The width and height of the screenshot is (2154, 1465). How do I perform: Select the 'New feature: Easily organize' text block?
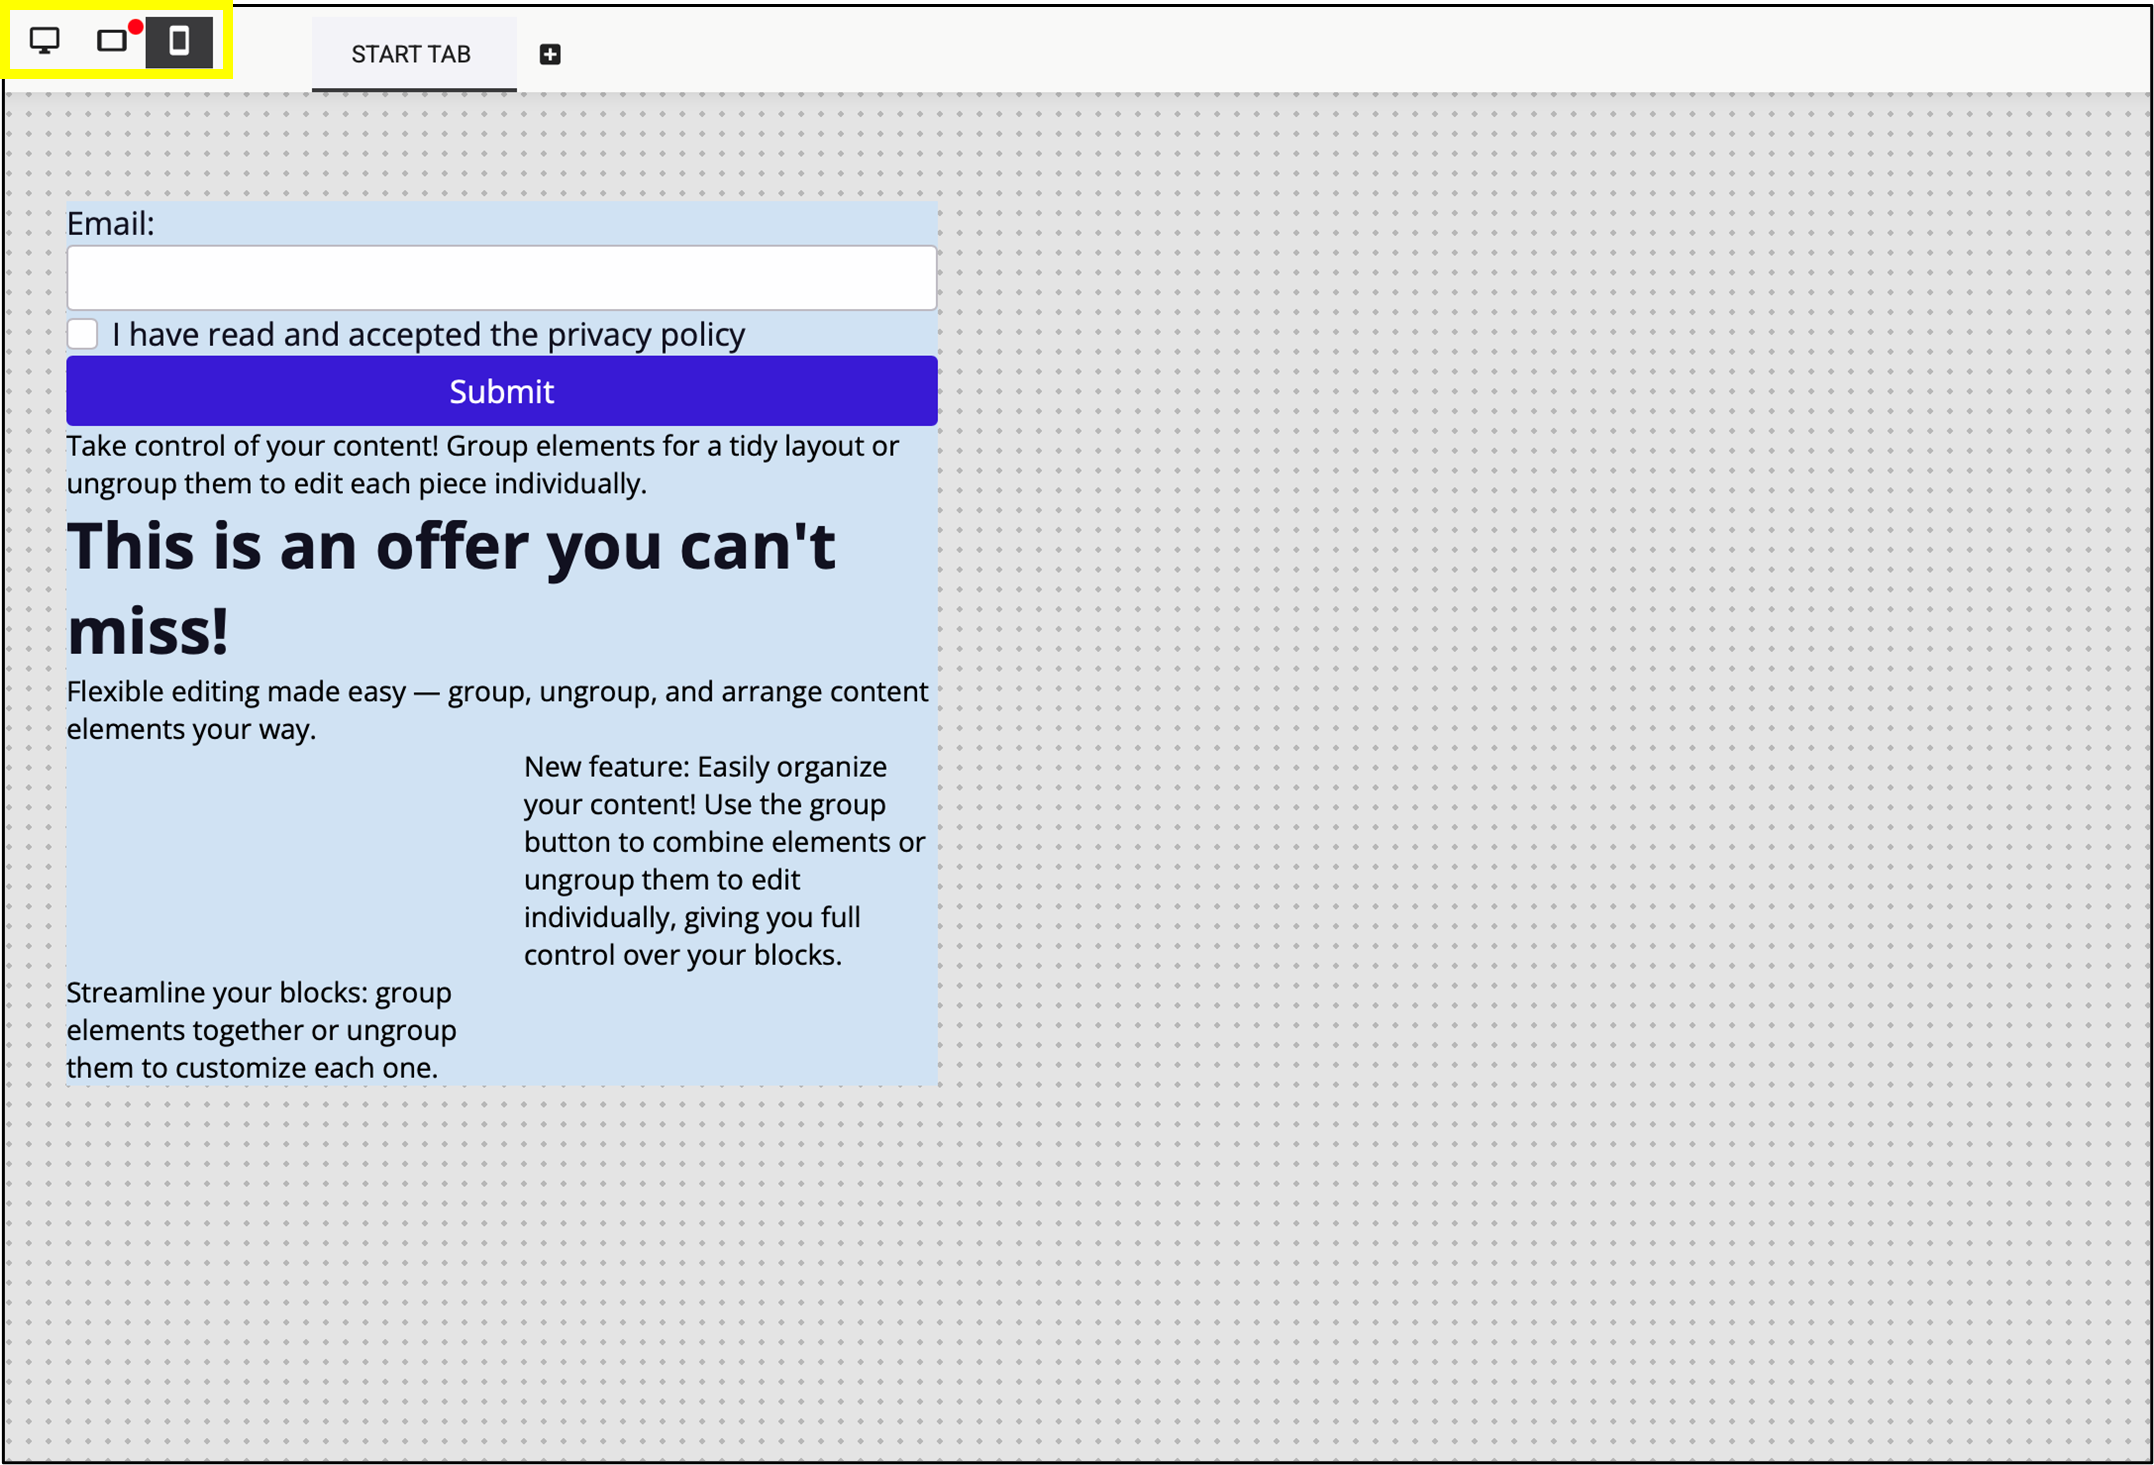(x=724, y=860)
